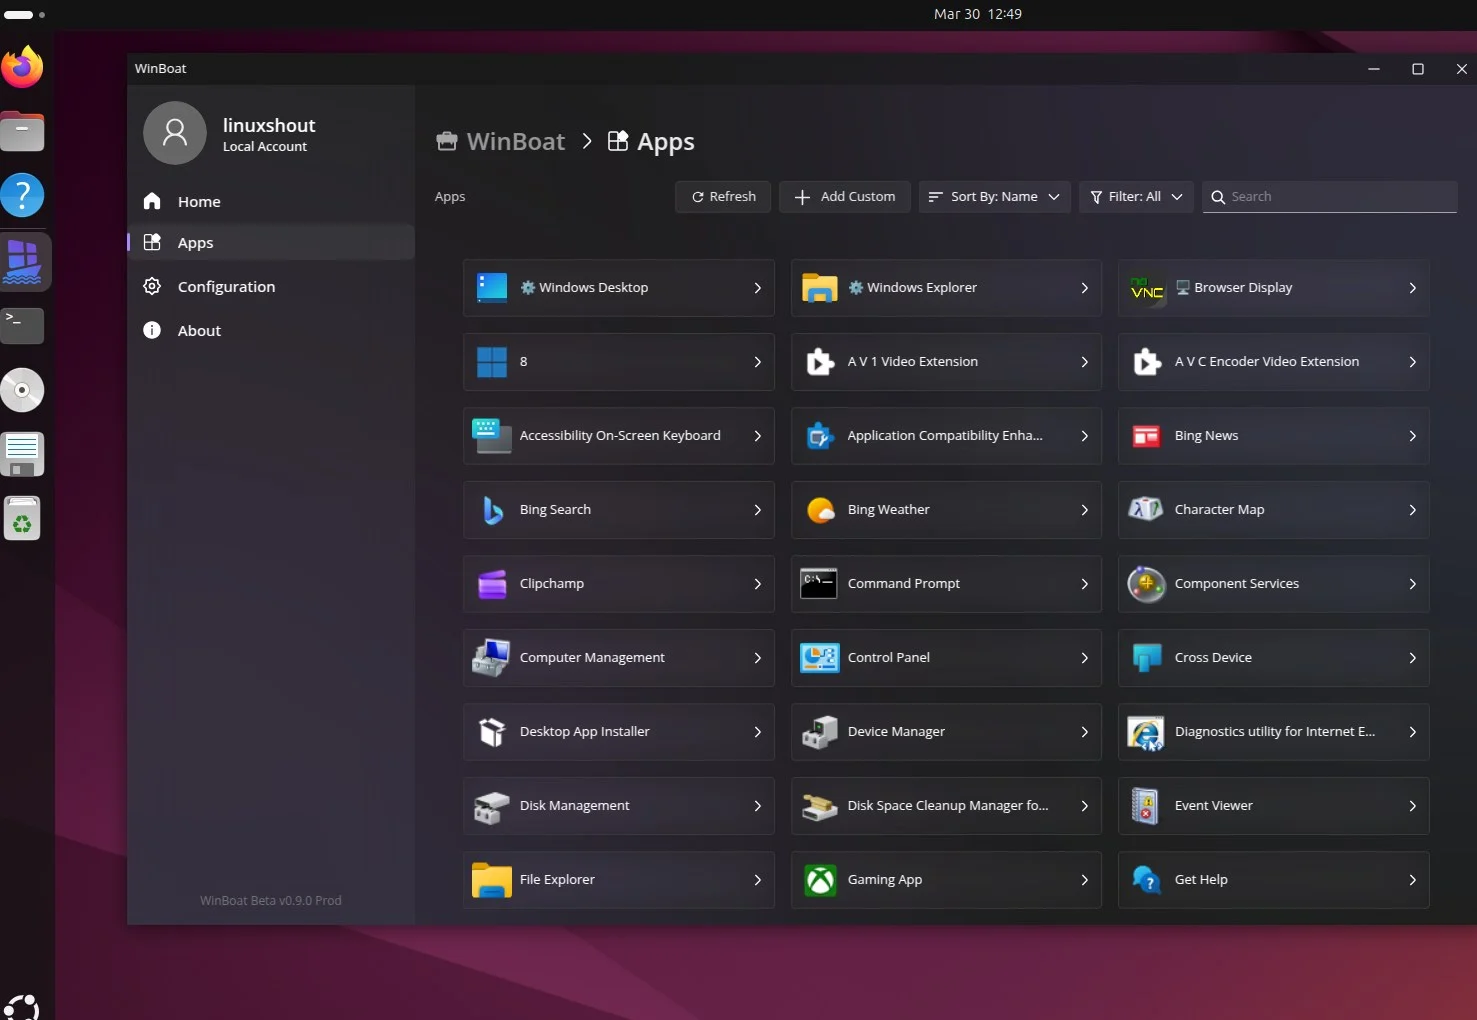Select the Disk Management label text

[x=574, y=806]
